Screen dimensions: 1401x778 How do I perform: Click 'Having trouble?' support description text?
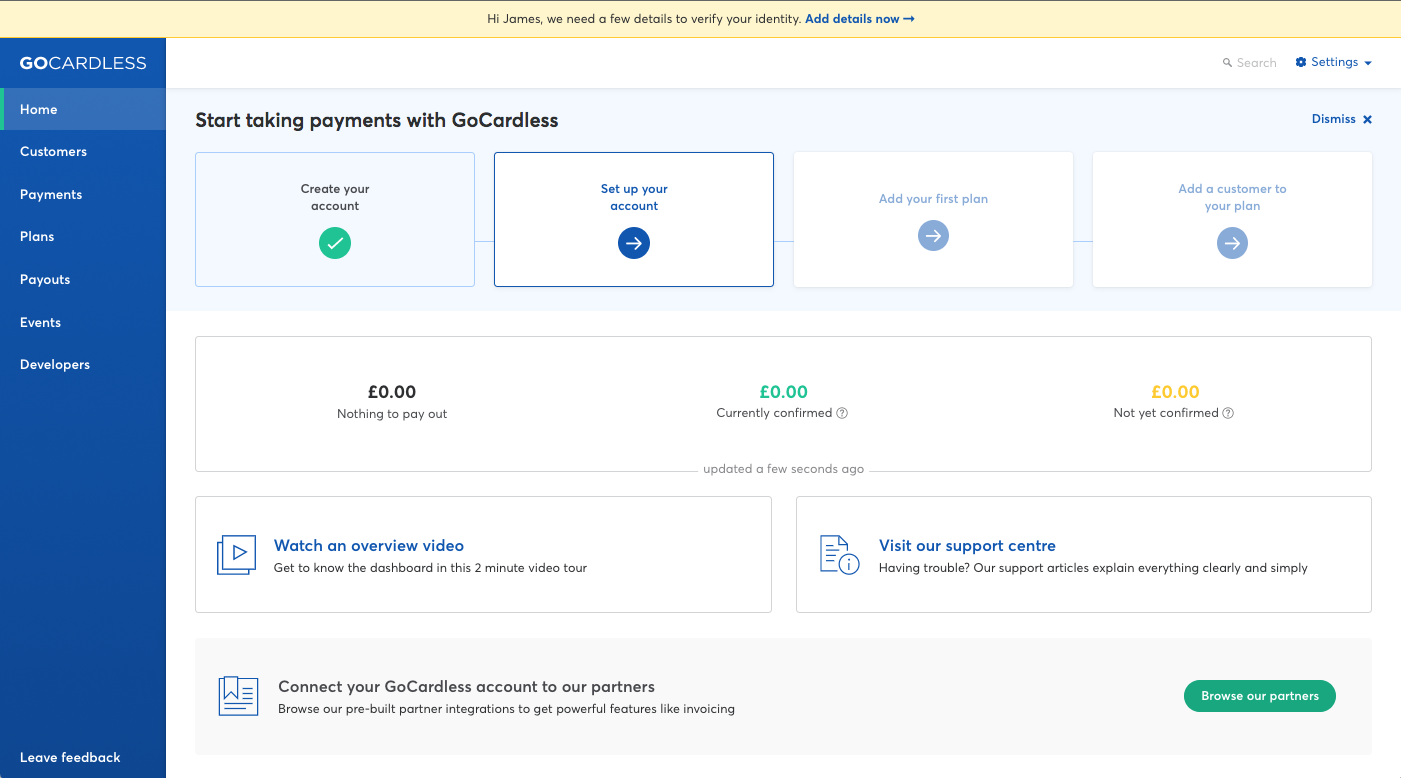coord(1093,568)
